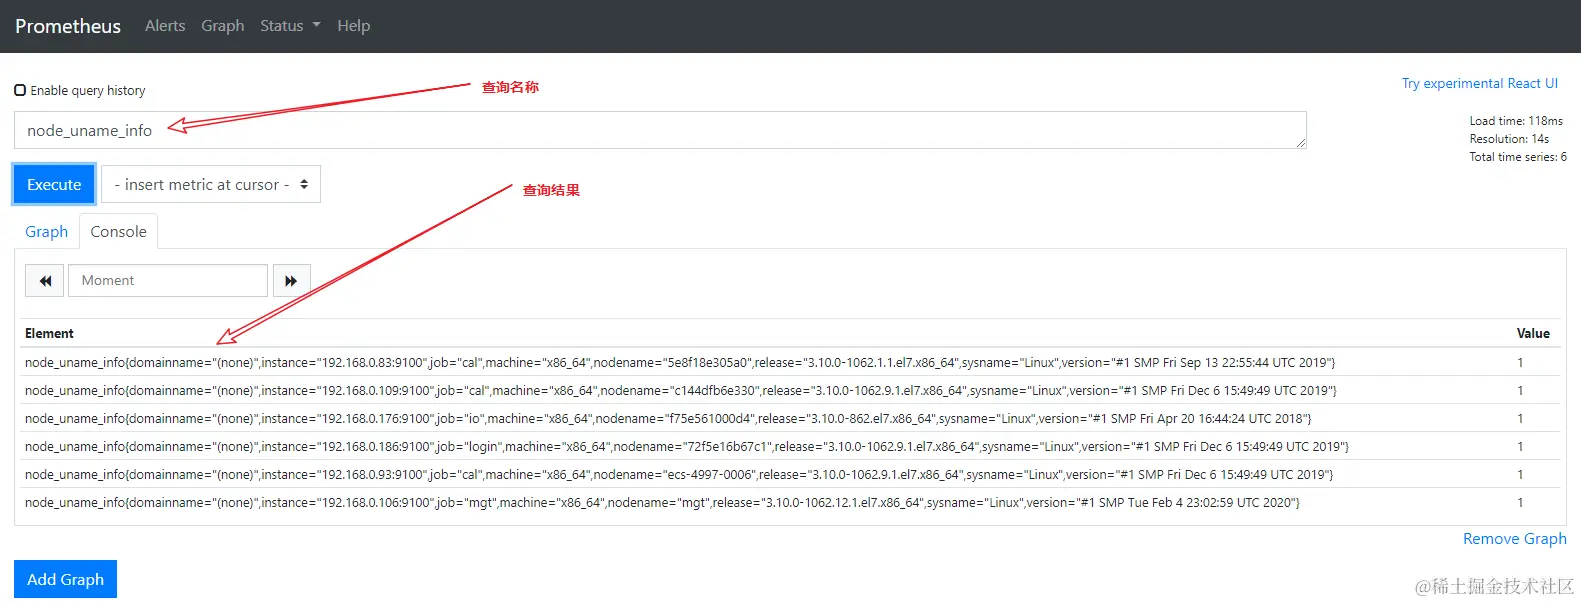Go to Graph in the top navigation
Screen dimensions: 1581x603
point(223,26)
